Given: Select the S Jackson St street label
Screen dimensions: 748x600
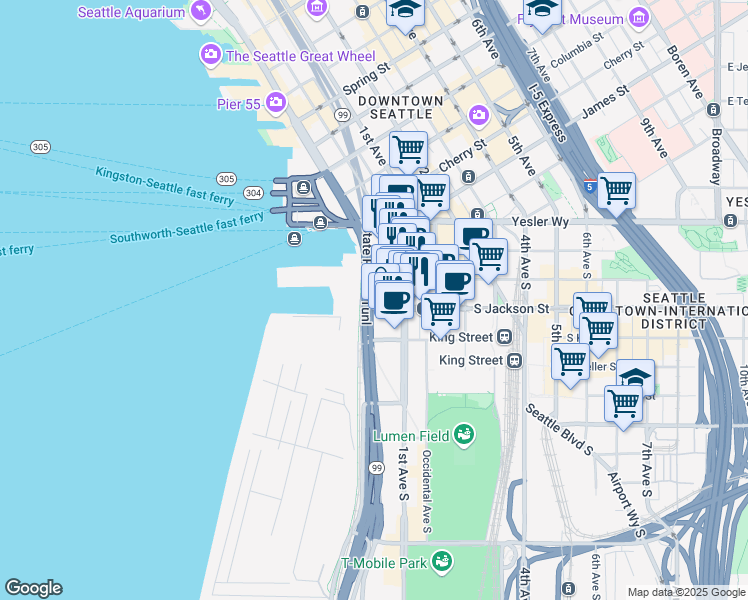Looking at the screenshot, I should (511, 310).
